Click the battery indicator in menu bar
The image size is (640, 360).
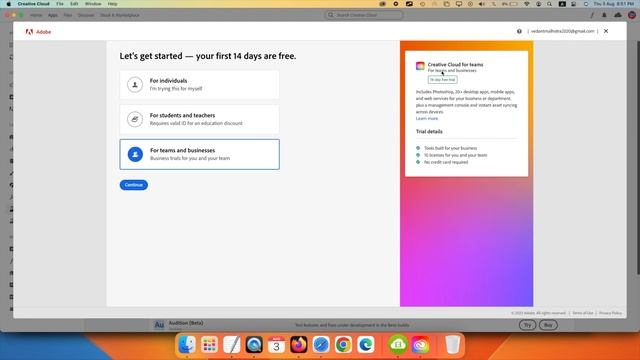[510, 4]
